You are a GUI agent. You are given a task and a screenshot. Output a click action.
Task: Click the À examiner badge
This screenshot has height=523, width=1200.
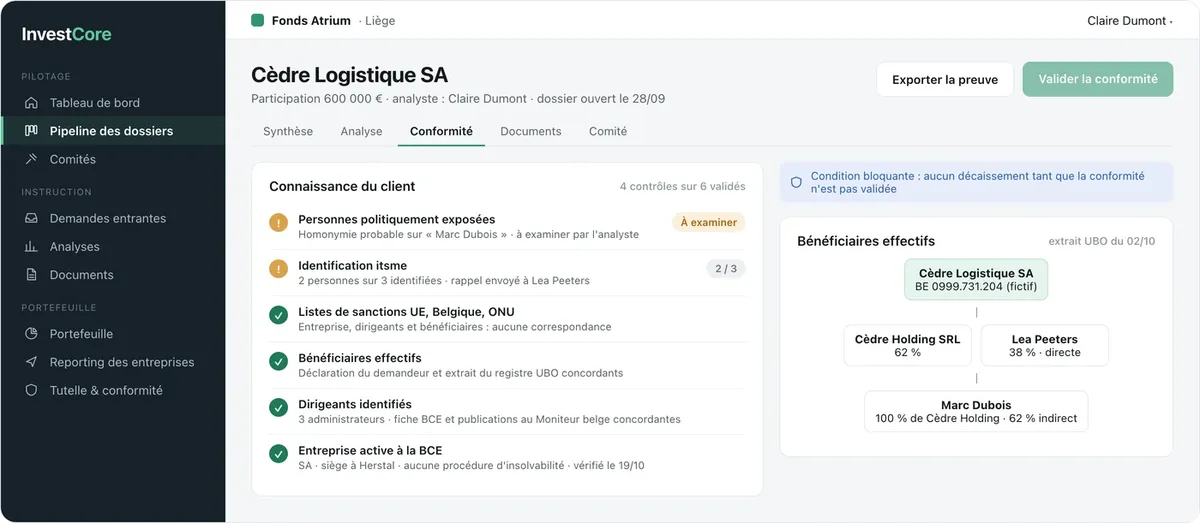pyautogui.click(x=709, y=223)
